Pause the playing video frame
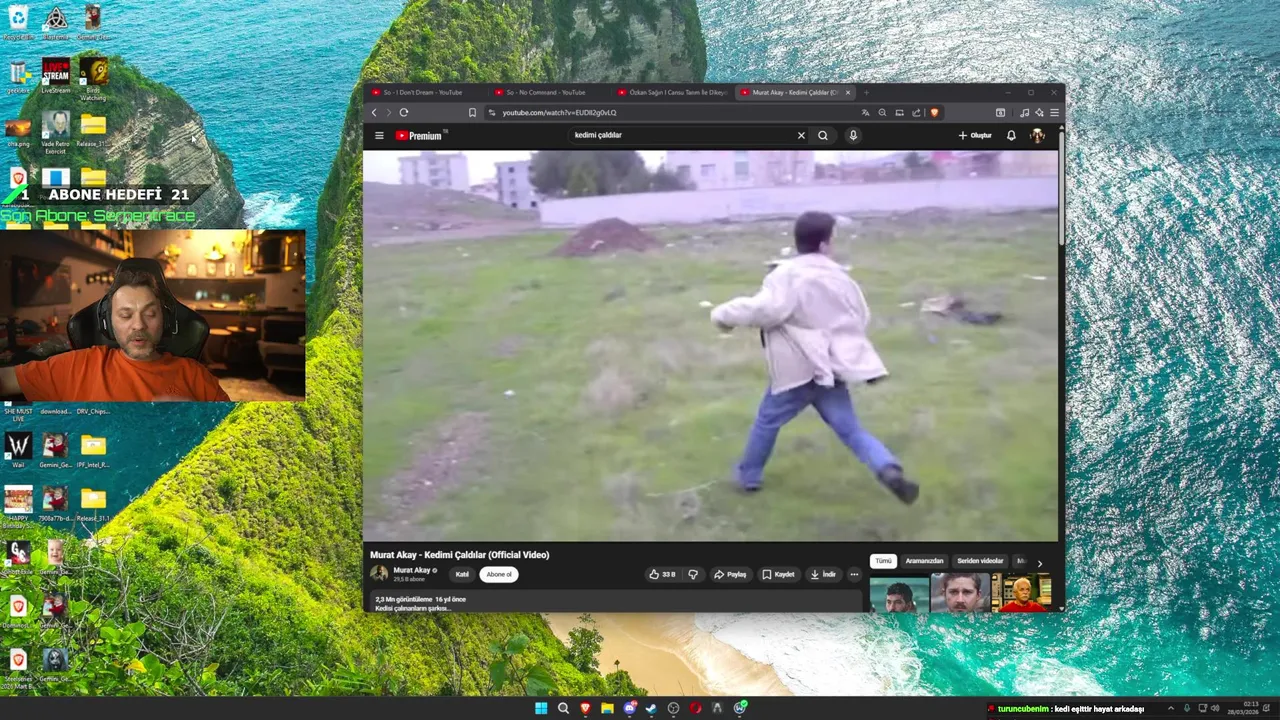 710,345
